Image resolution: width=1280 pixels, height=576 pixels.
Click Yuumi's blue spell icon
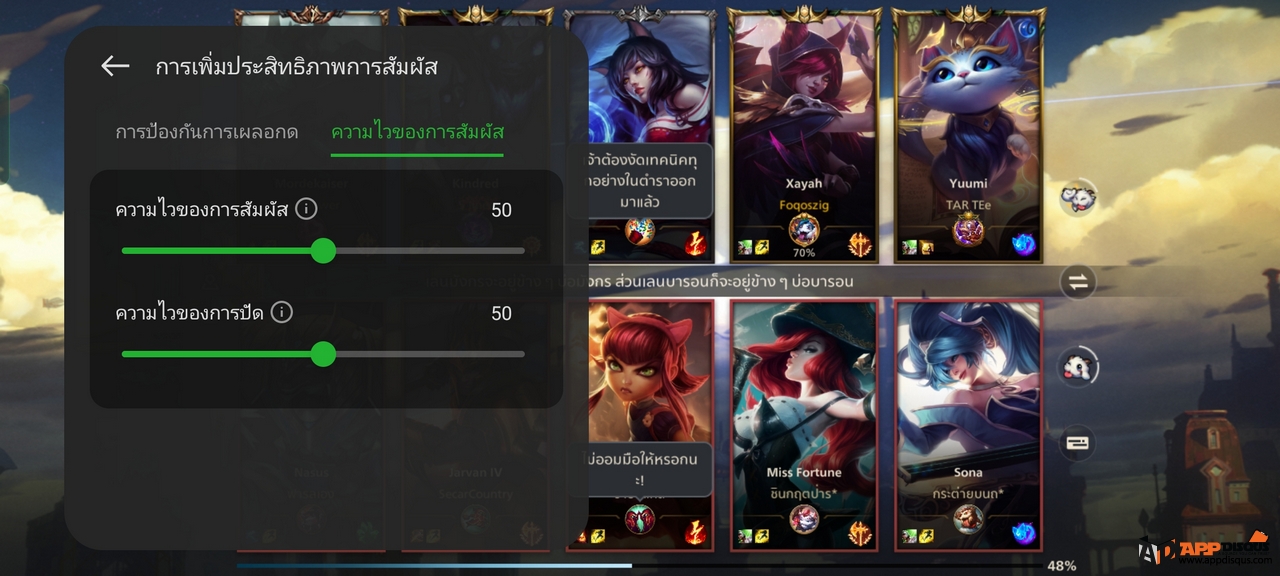1023,245
